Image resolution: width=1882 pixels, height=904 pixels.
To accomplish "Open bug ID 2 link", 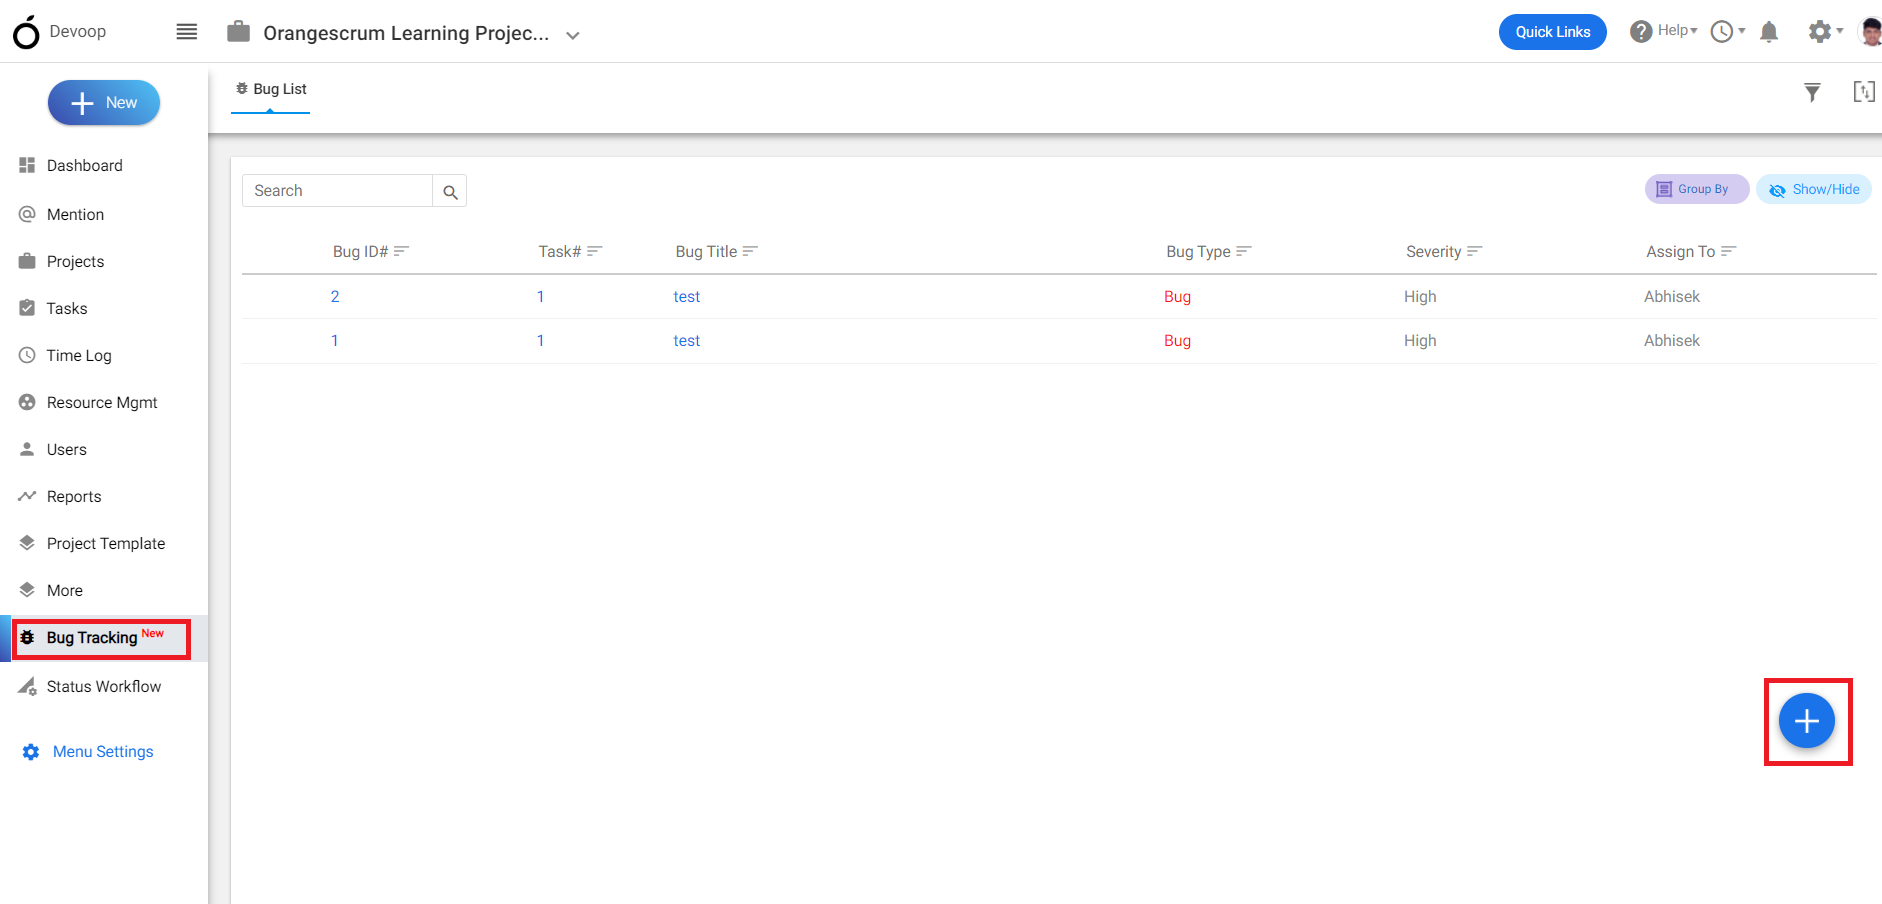I will click(x=335, y=297).
